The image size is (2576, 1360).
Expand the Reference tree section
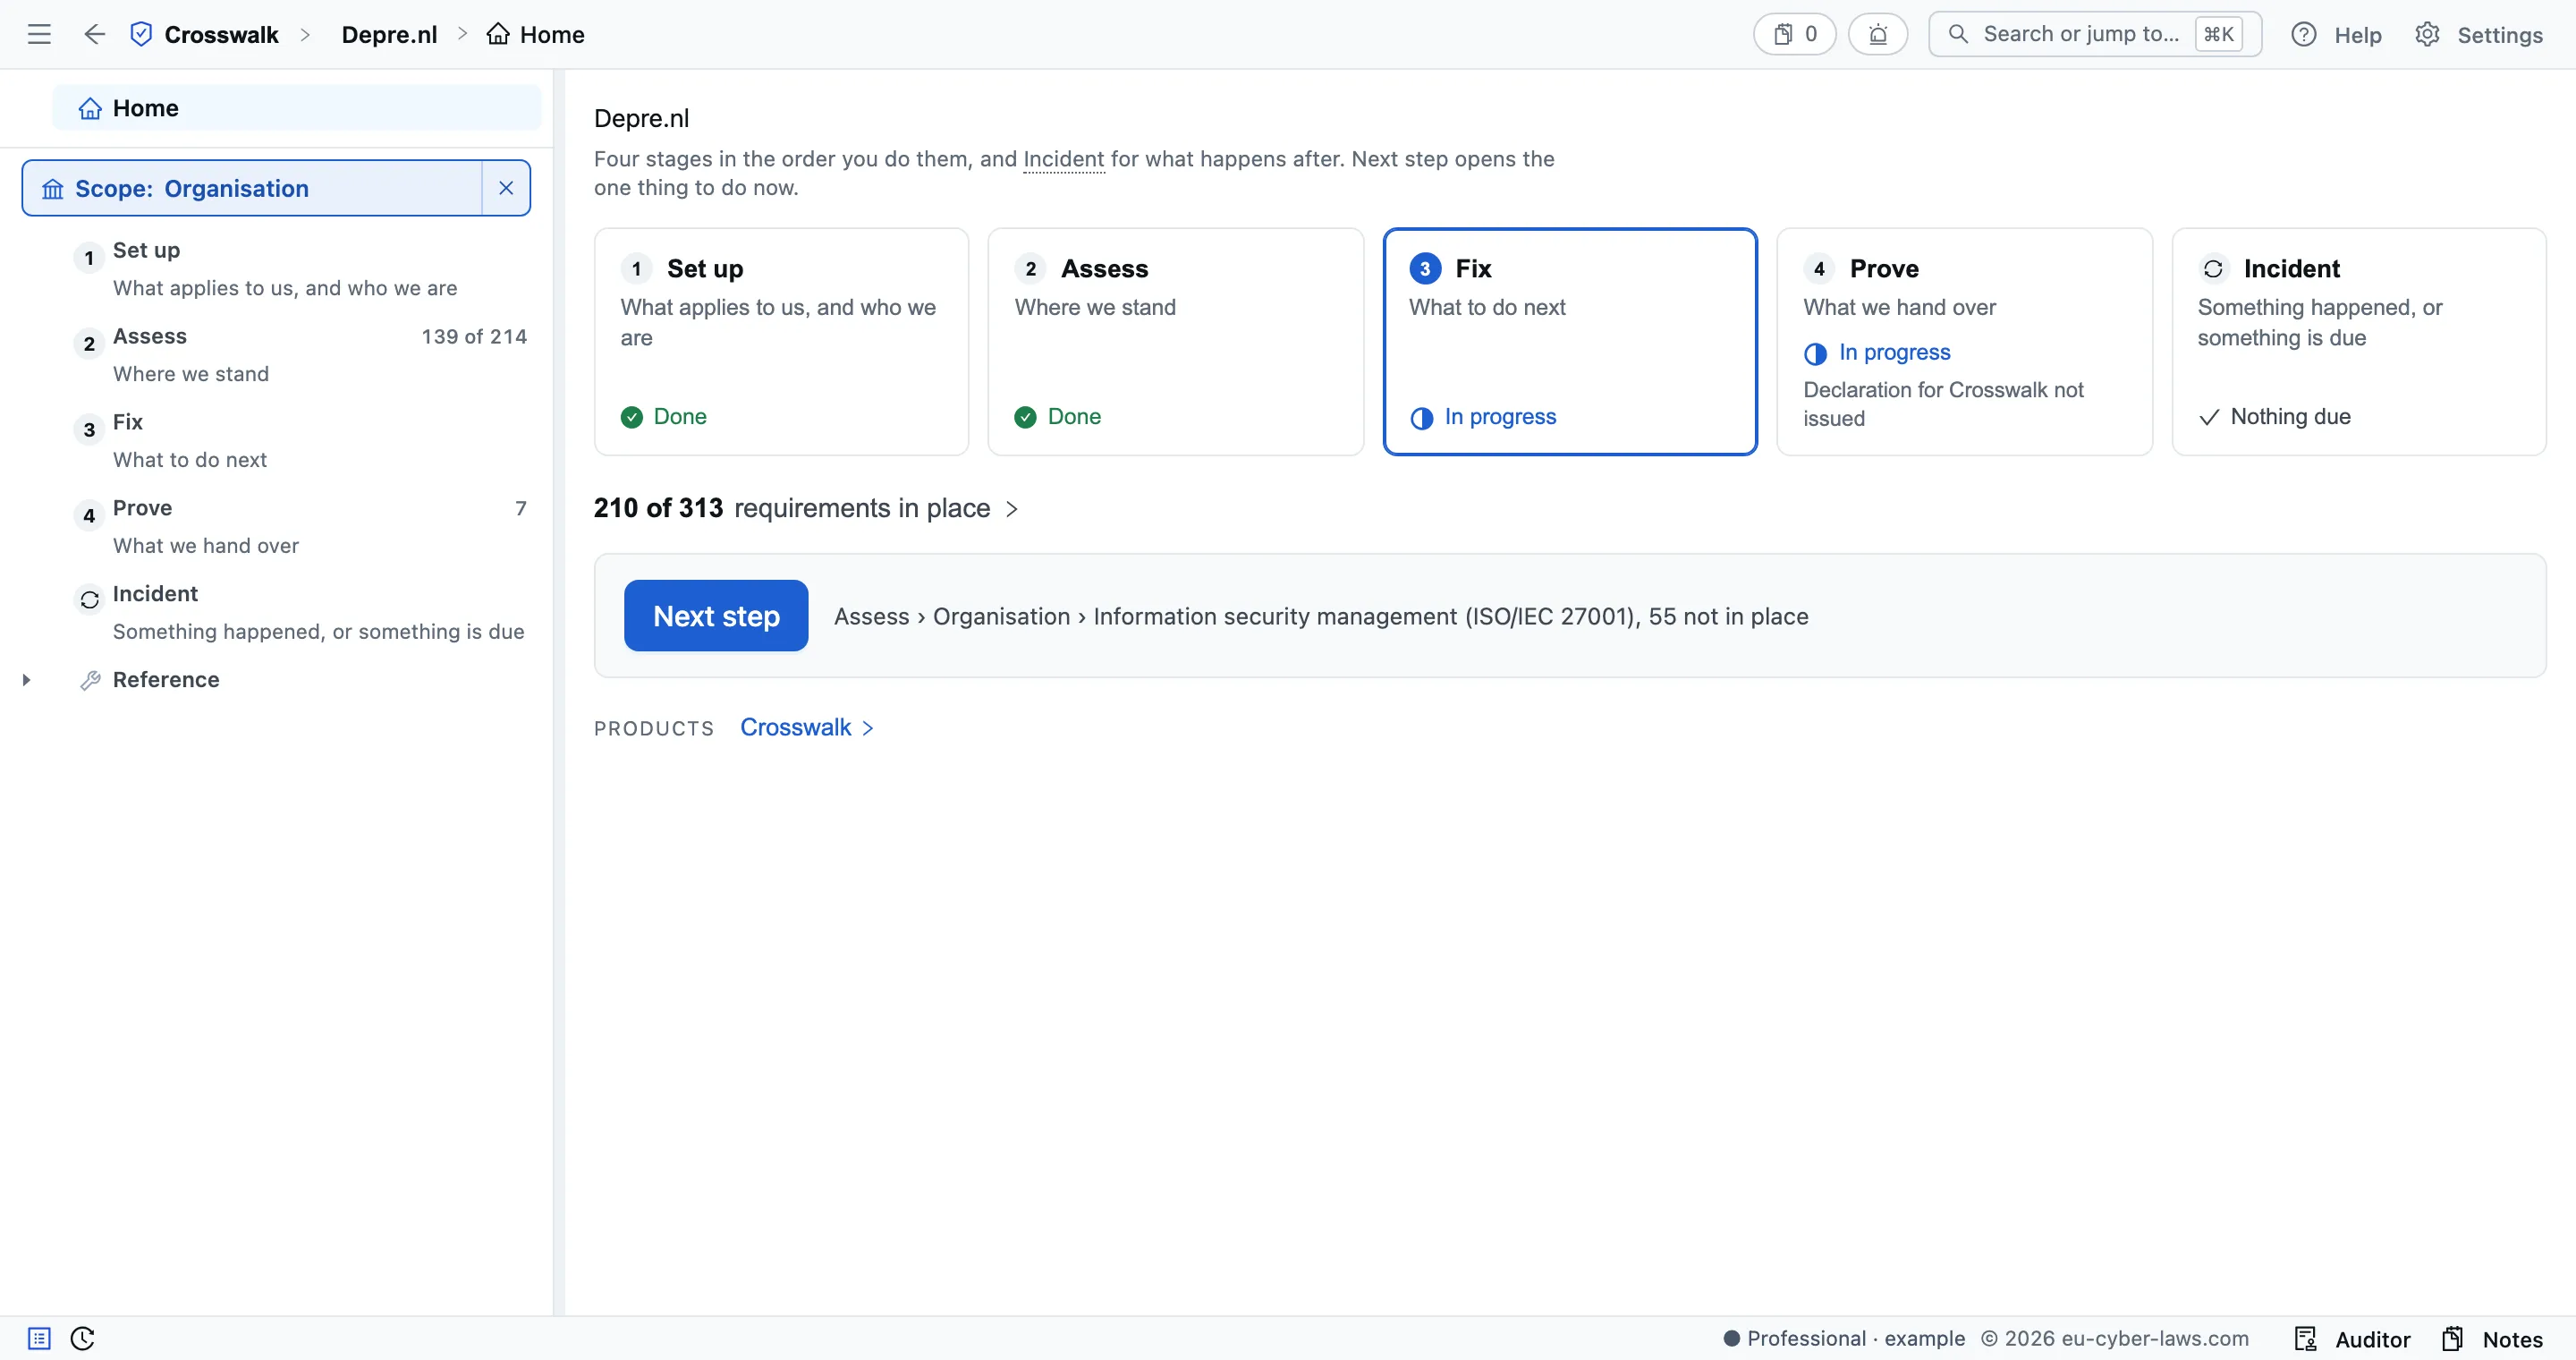[x=27, y=680]
